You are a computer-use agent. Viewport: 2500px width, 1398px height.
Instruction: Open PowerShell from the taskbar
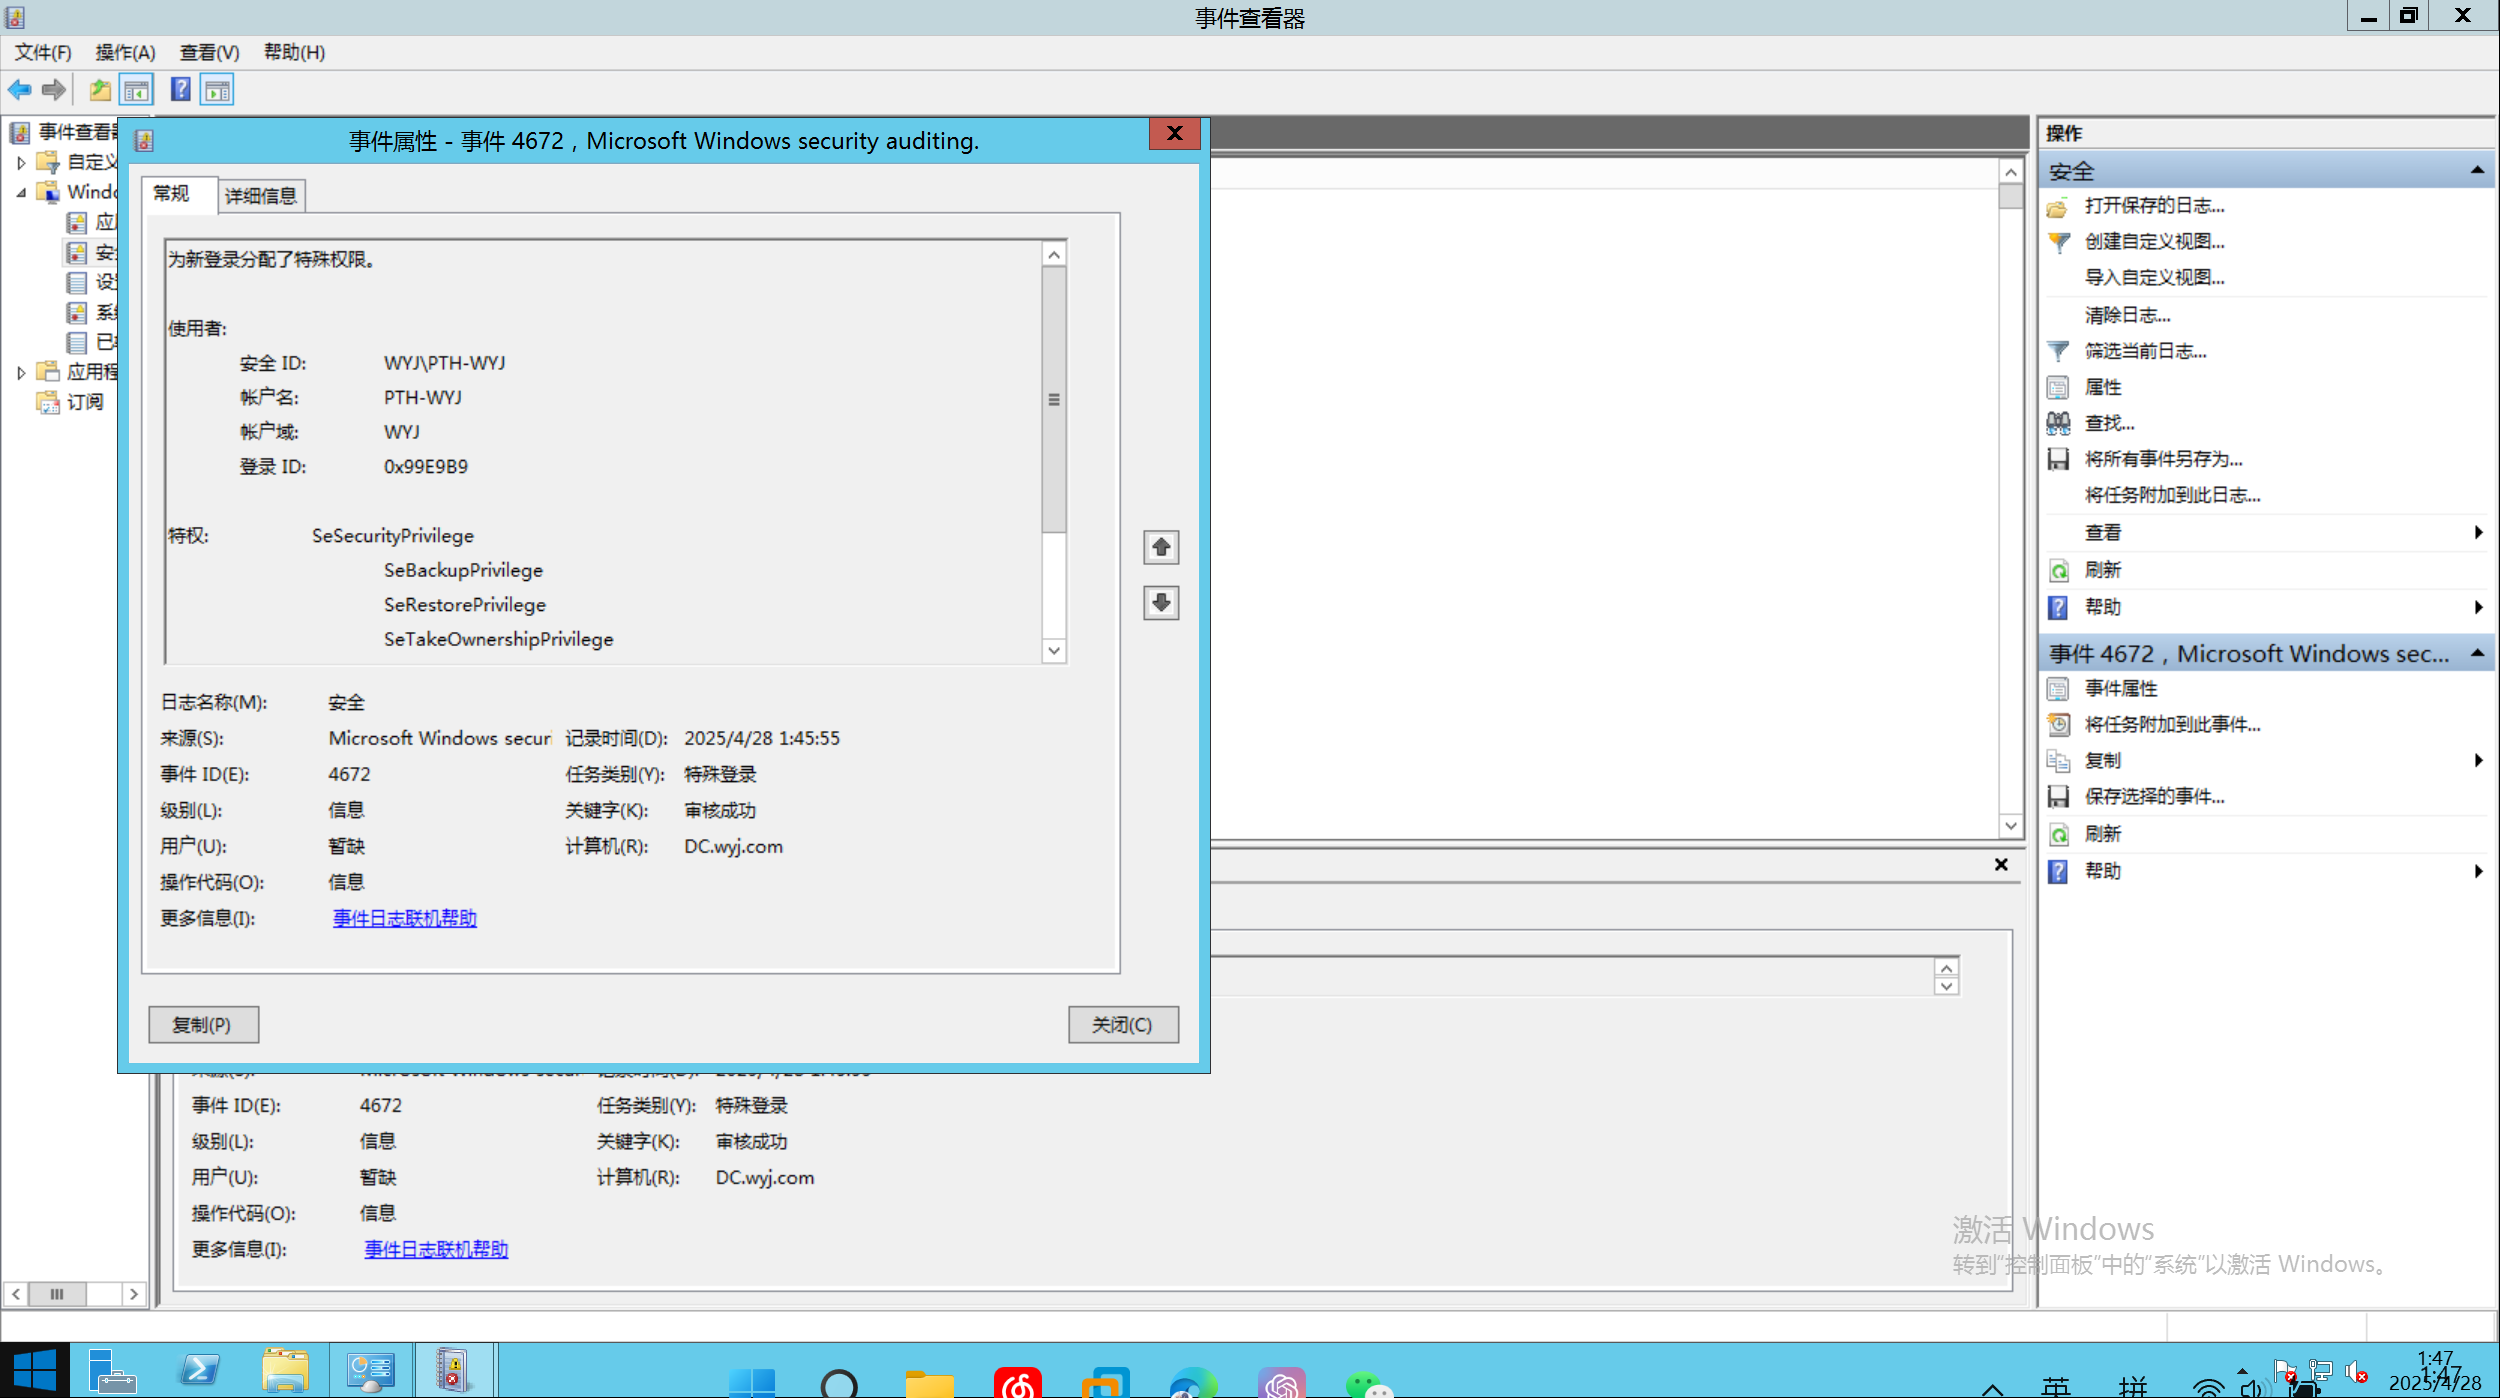199,1370
